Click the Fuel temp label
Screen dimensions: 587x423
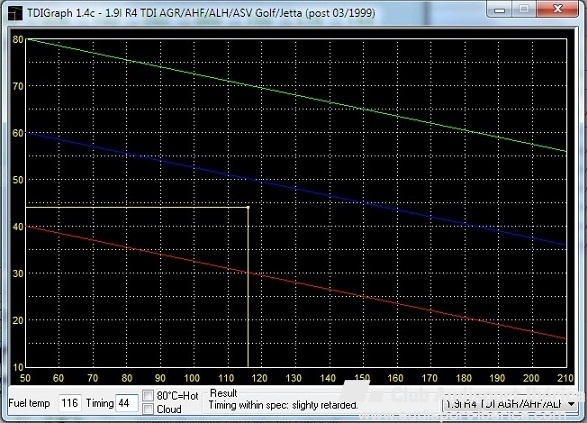(x=29, y=403)
